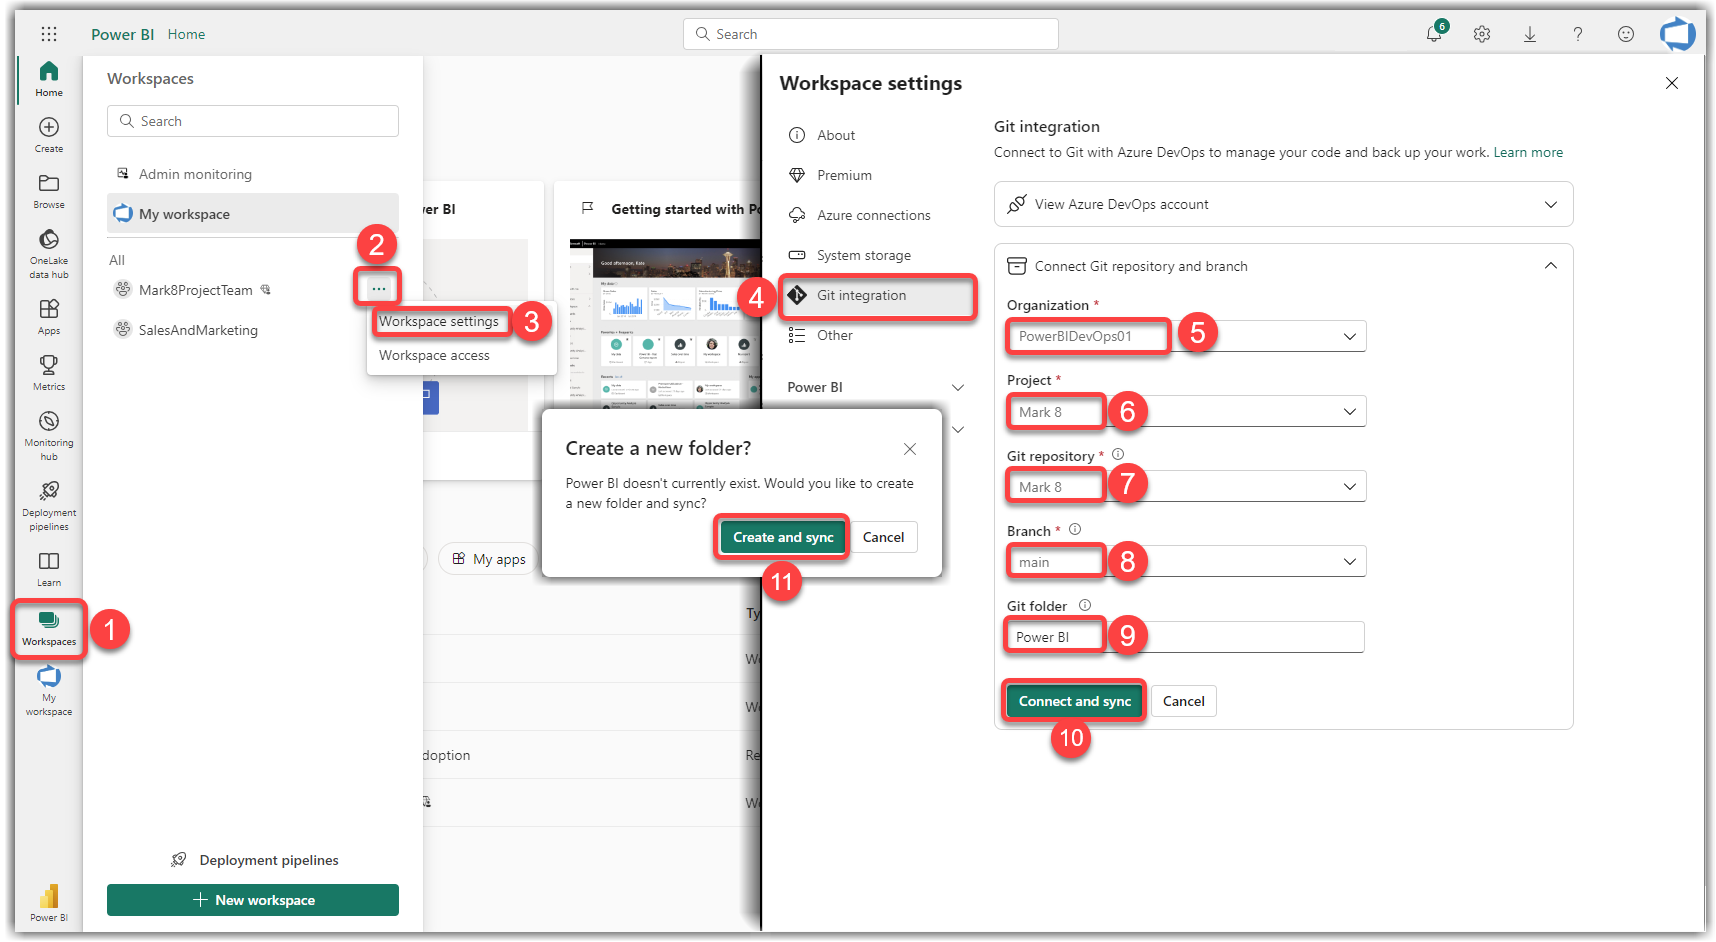Open Apps from the sidebar

pos(49,317)
